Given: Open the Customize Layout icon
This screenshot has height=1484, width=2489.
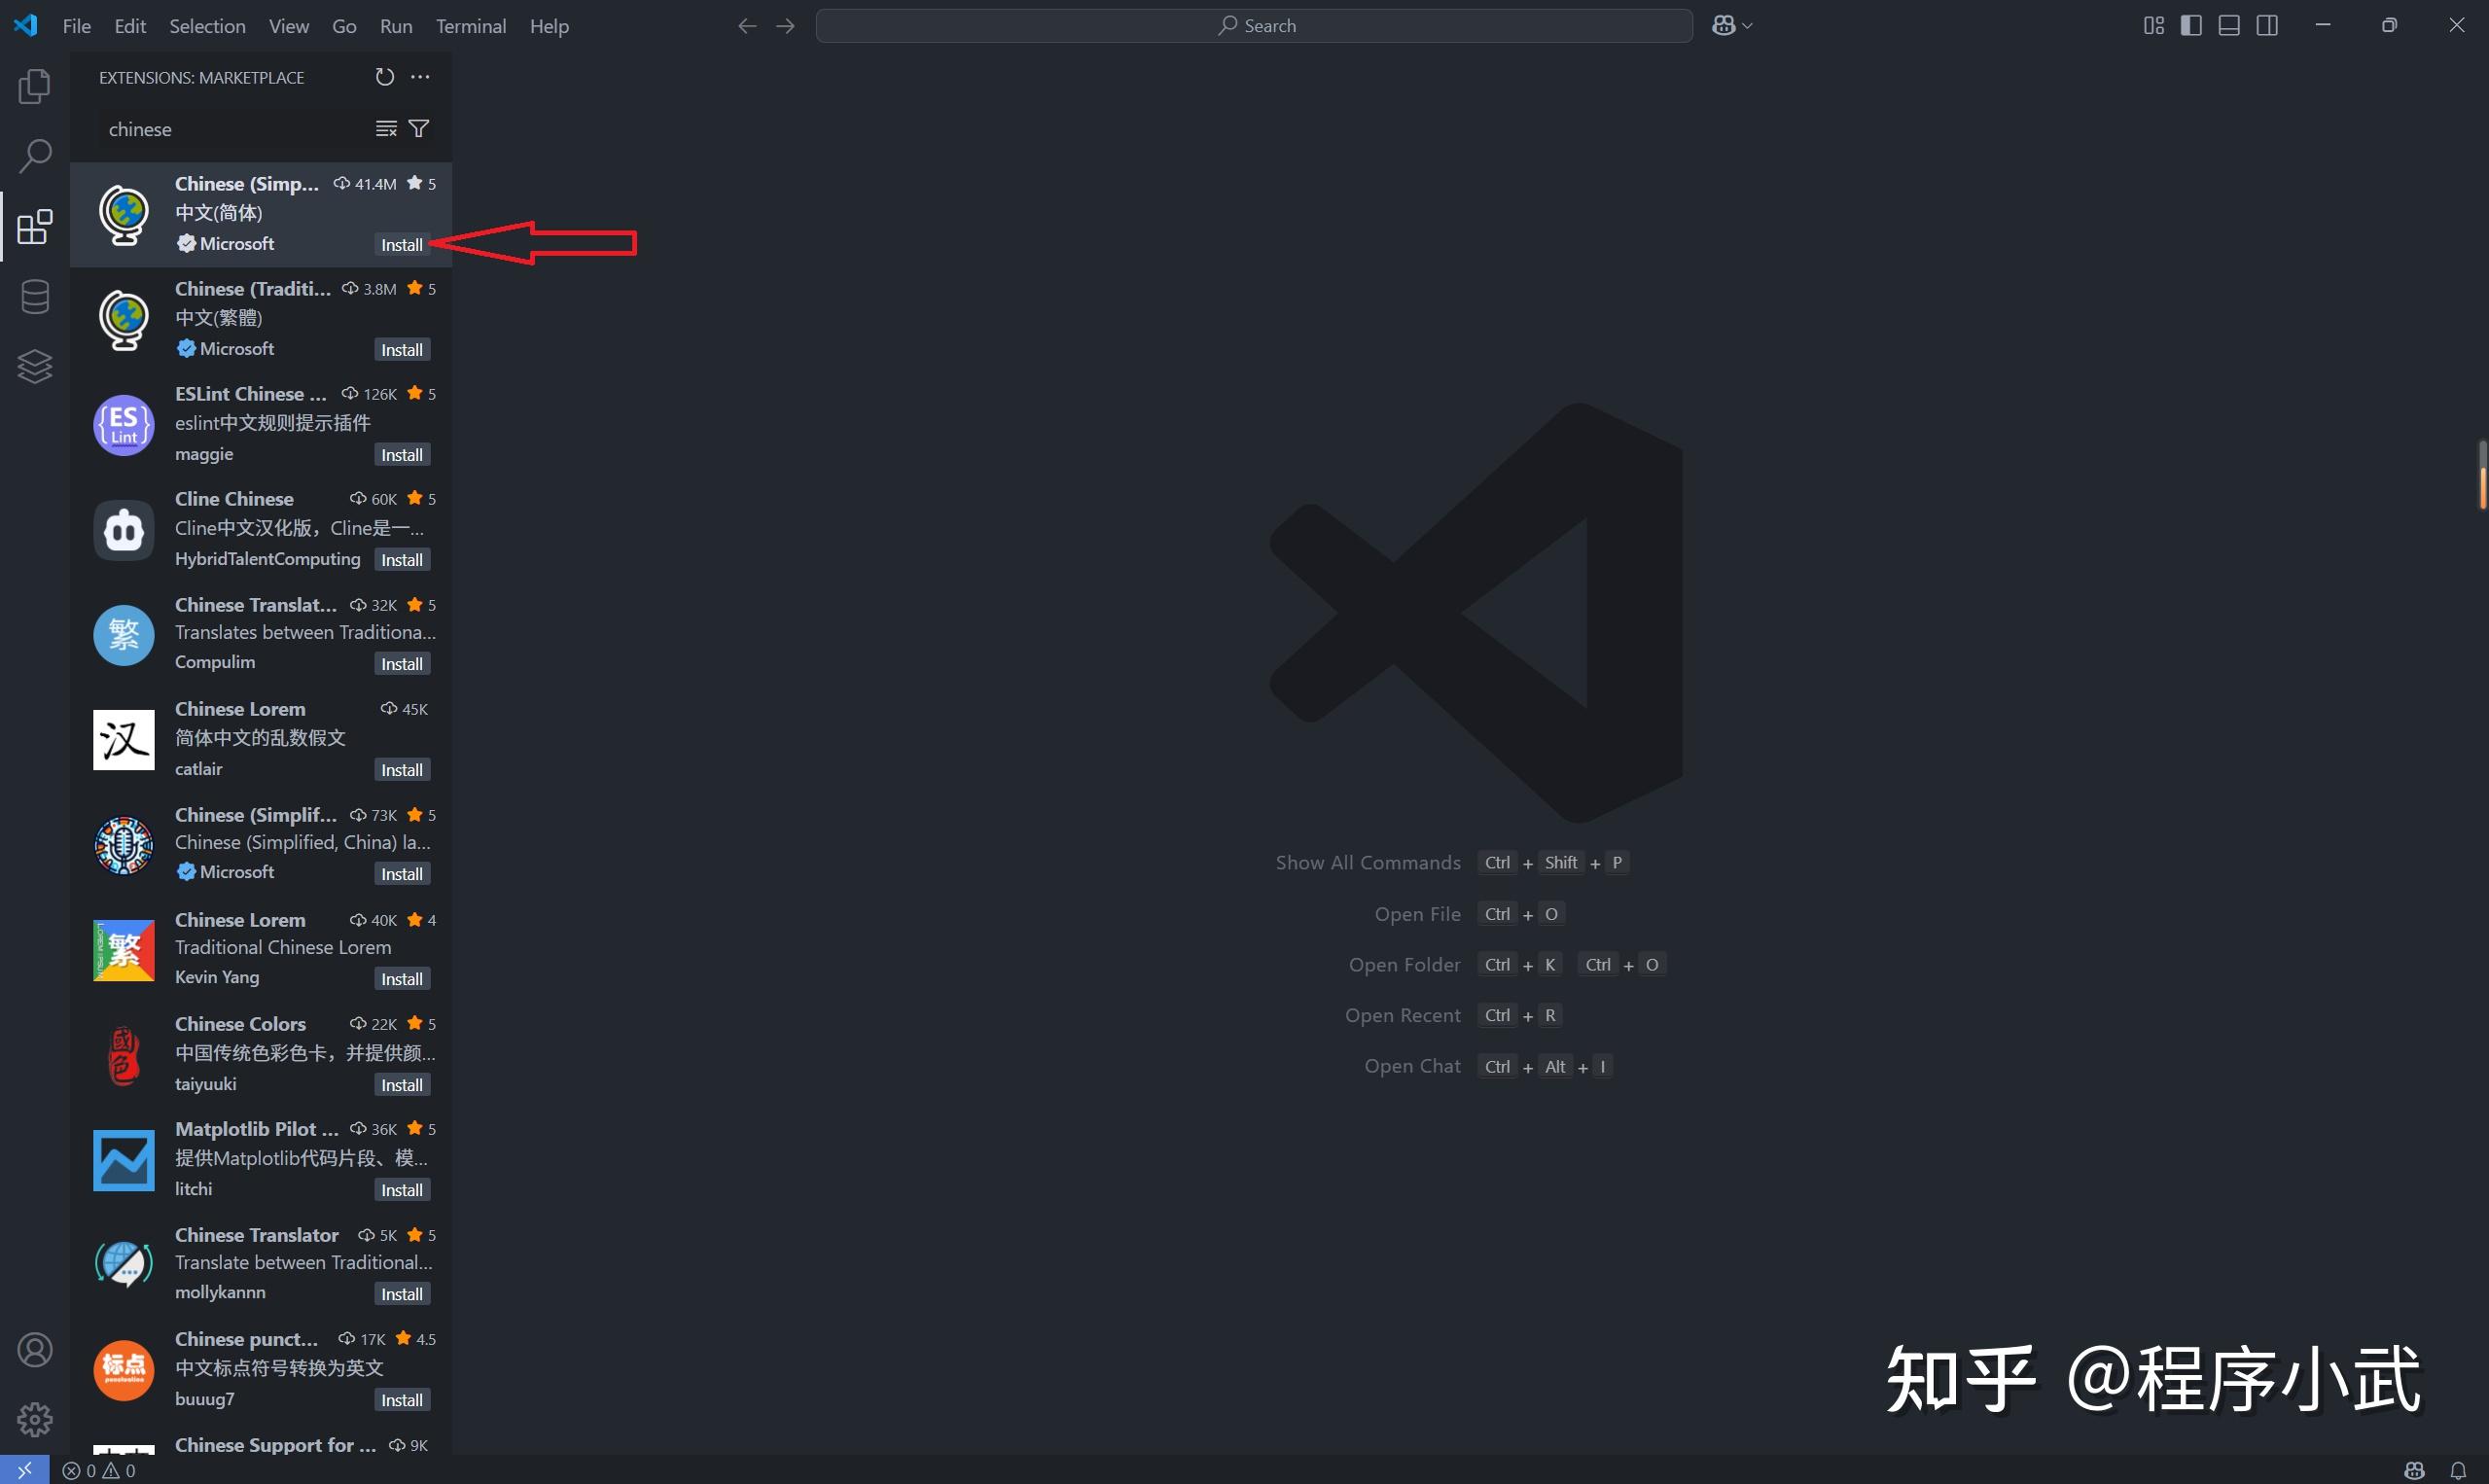Looking at the screenshot, I should pos(2154,26).
